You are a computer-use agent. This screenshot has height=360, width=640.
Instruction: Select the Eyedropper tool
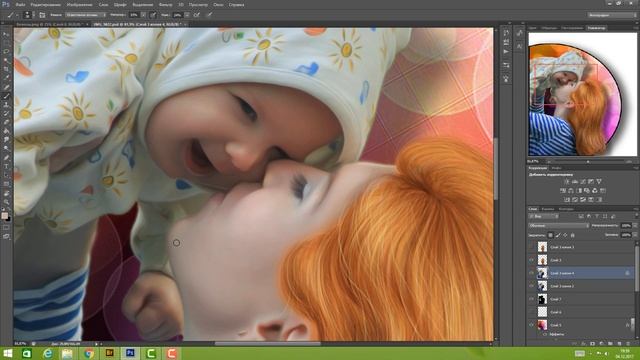click(6, 78)
